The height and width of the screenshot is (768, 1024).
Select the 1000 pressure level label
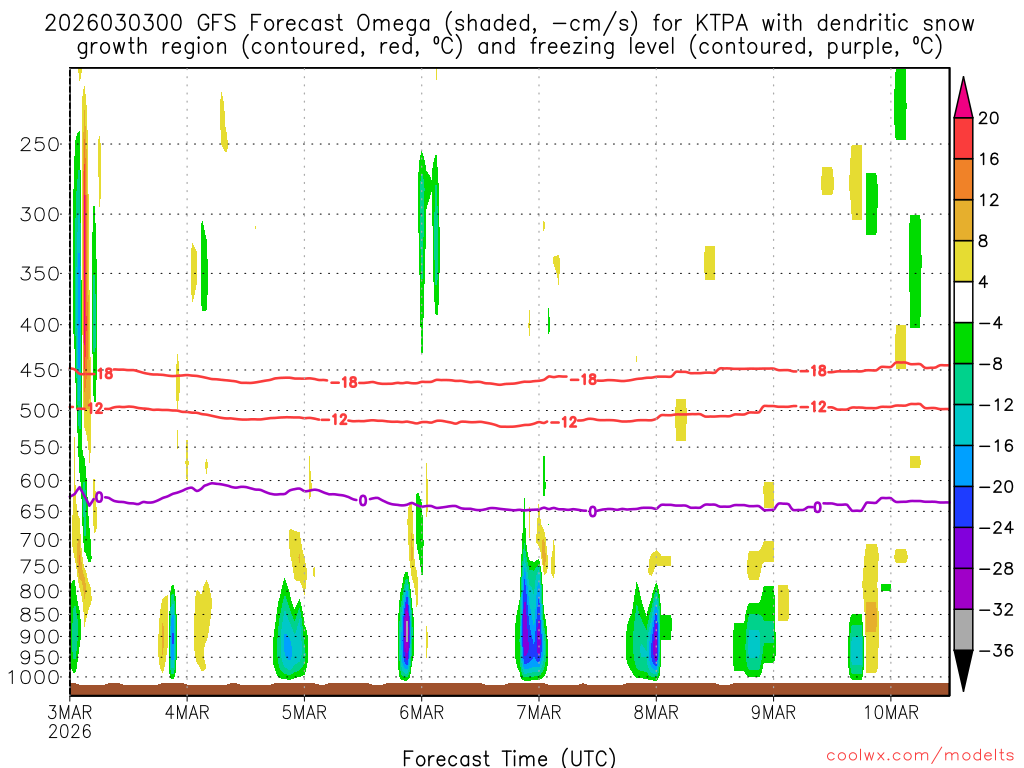click(x=36, y=678)
